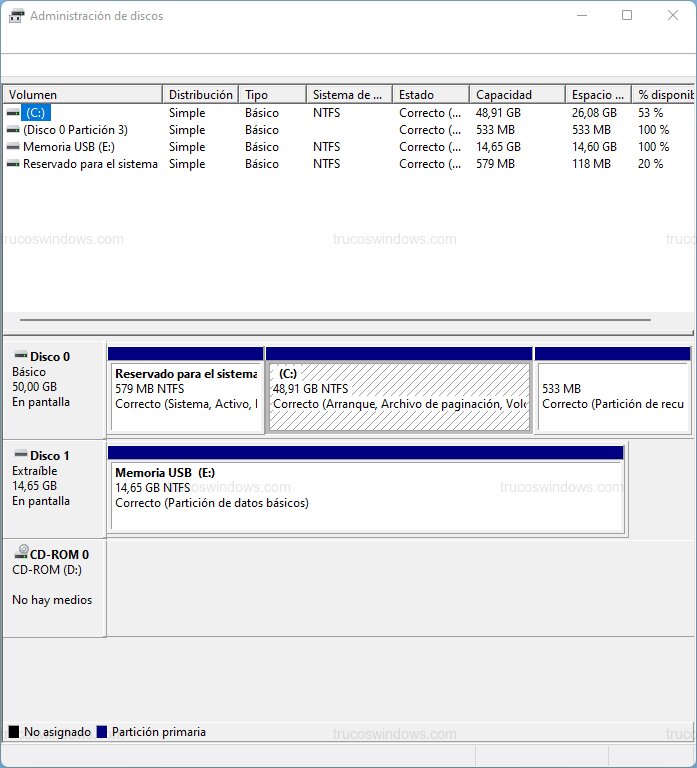Image resolution: width=697 pixels, height=768 pixels.
Task: Sort the list by the Volumen column header
Action: click(x=82, y=95)
